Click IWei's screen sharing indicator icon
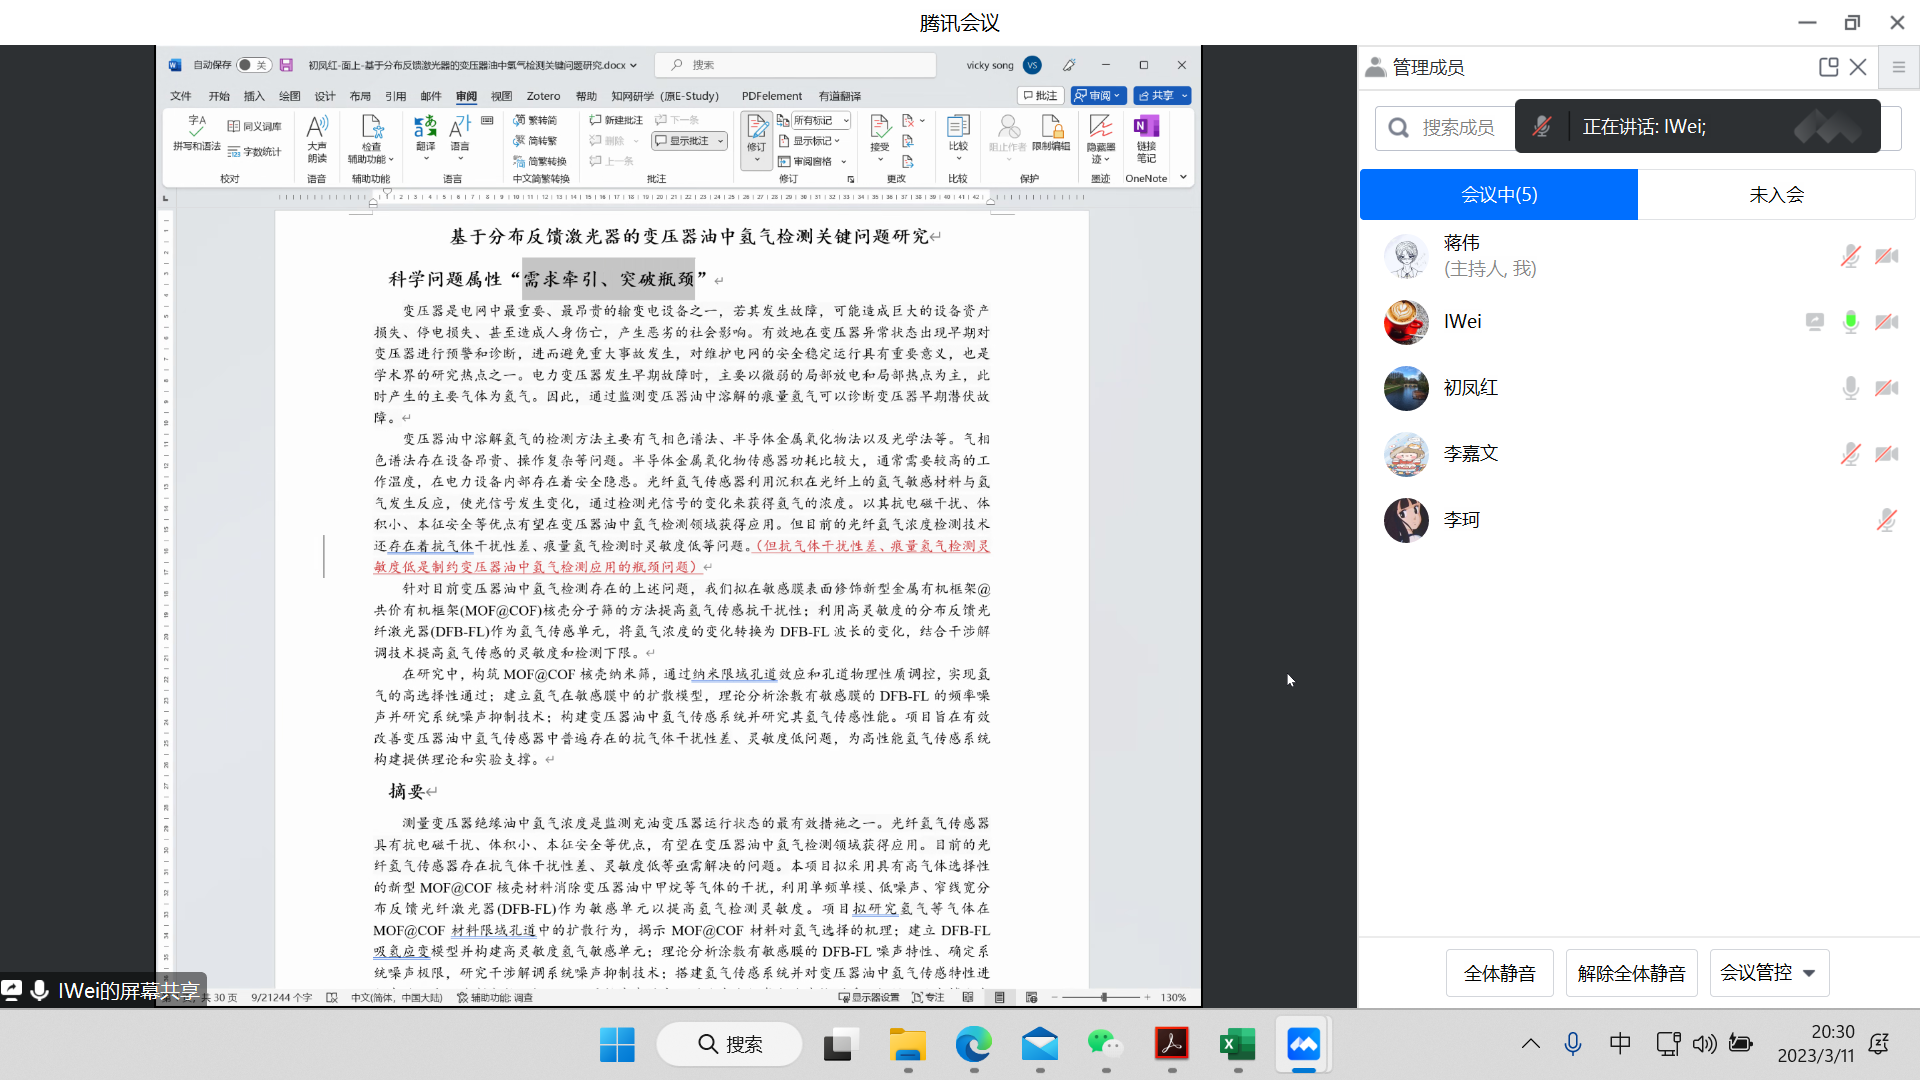The width and height of the screenshot is (1920, 1080). [x=1814, y=322]
